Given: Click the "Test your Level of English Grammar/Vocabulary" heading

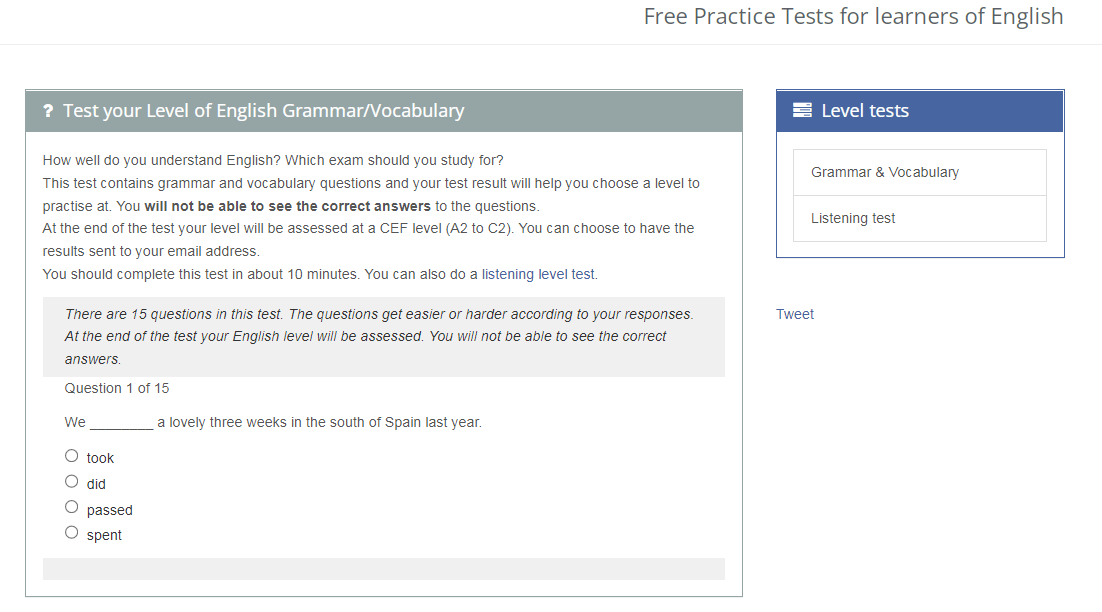Looking at the screenshot, I should pyautogui.click(x=263, y=111).
